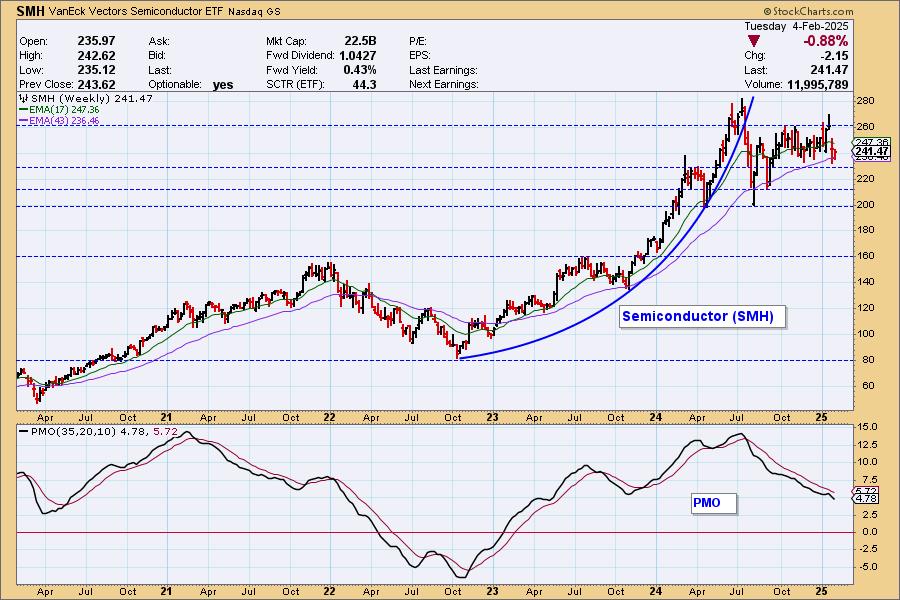Click the EPS label
Viewport: 900px width, 600px height.
pos(420,56)
